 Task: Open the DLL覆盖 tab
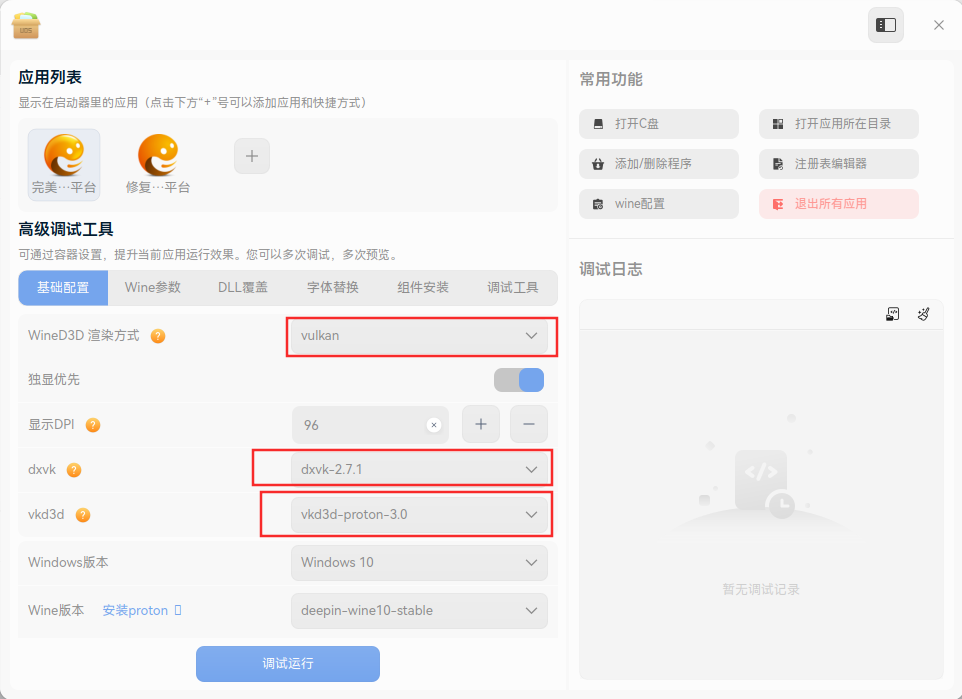point(243,288)
